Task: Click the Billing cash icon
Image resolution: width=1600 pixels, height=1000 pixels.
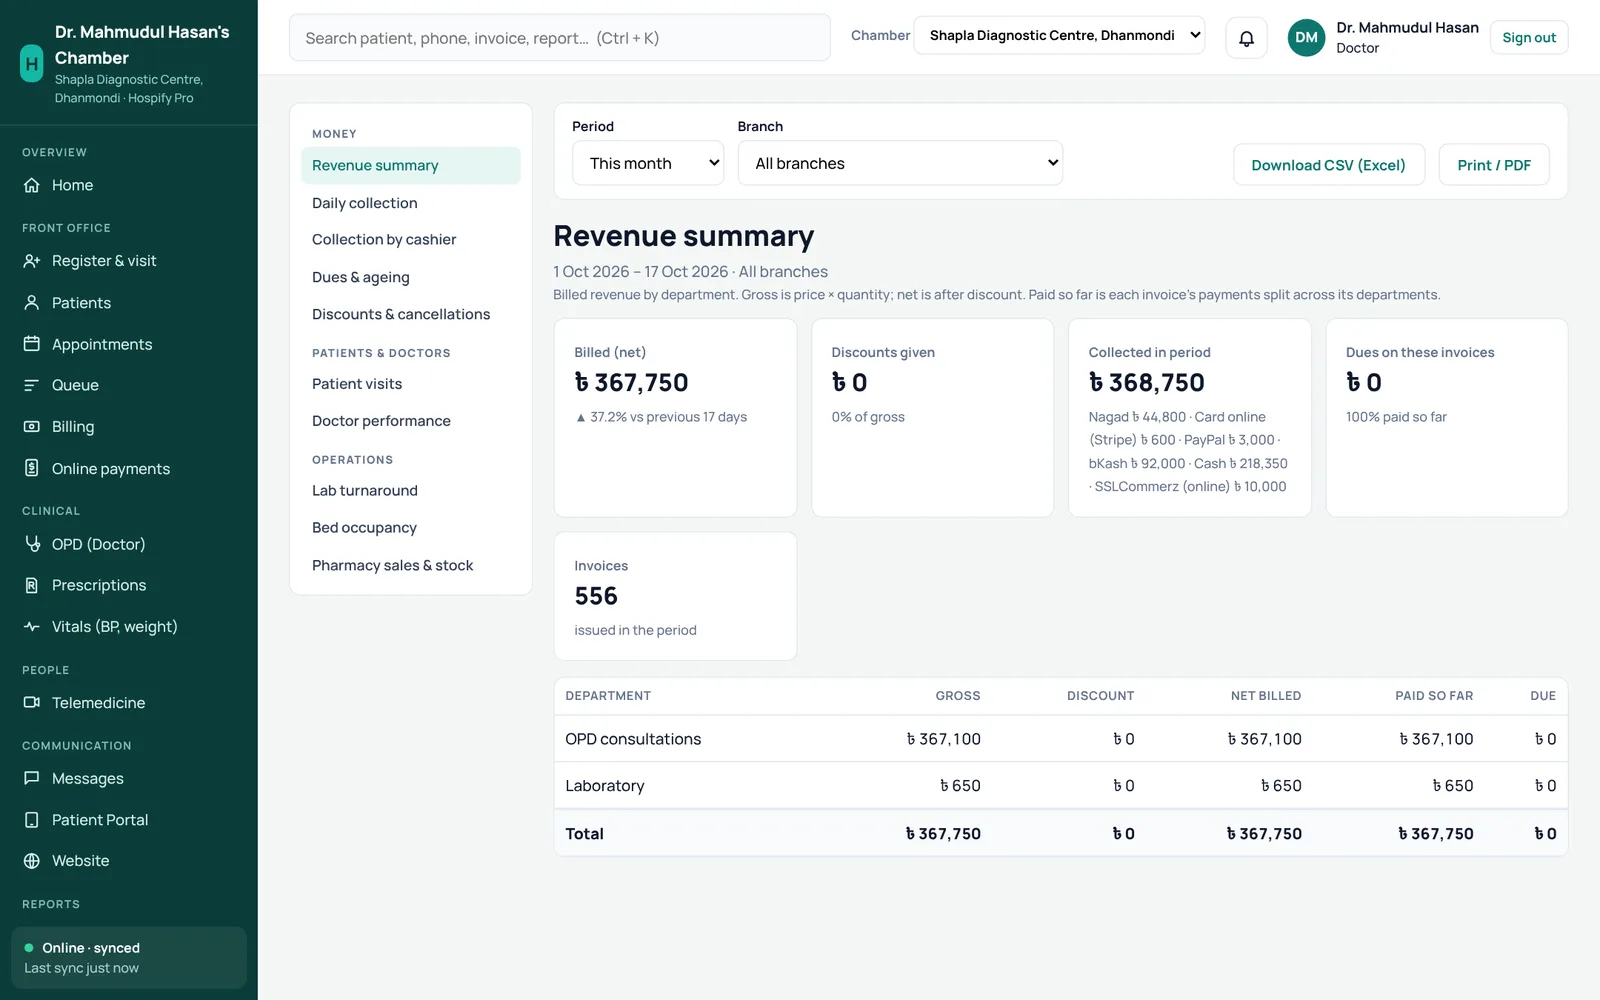Action: click(x=32, y=427)
